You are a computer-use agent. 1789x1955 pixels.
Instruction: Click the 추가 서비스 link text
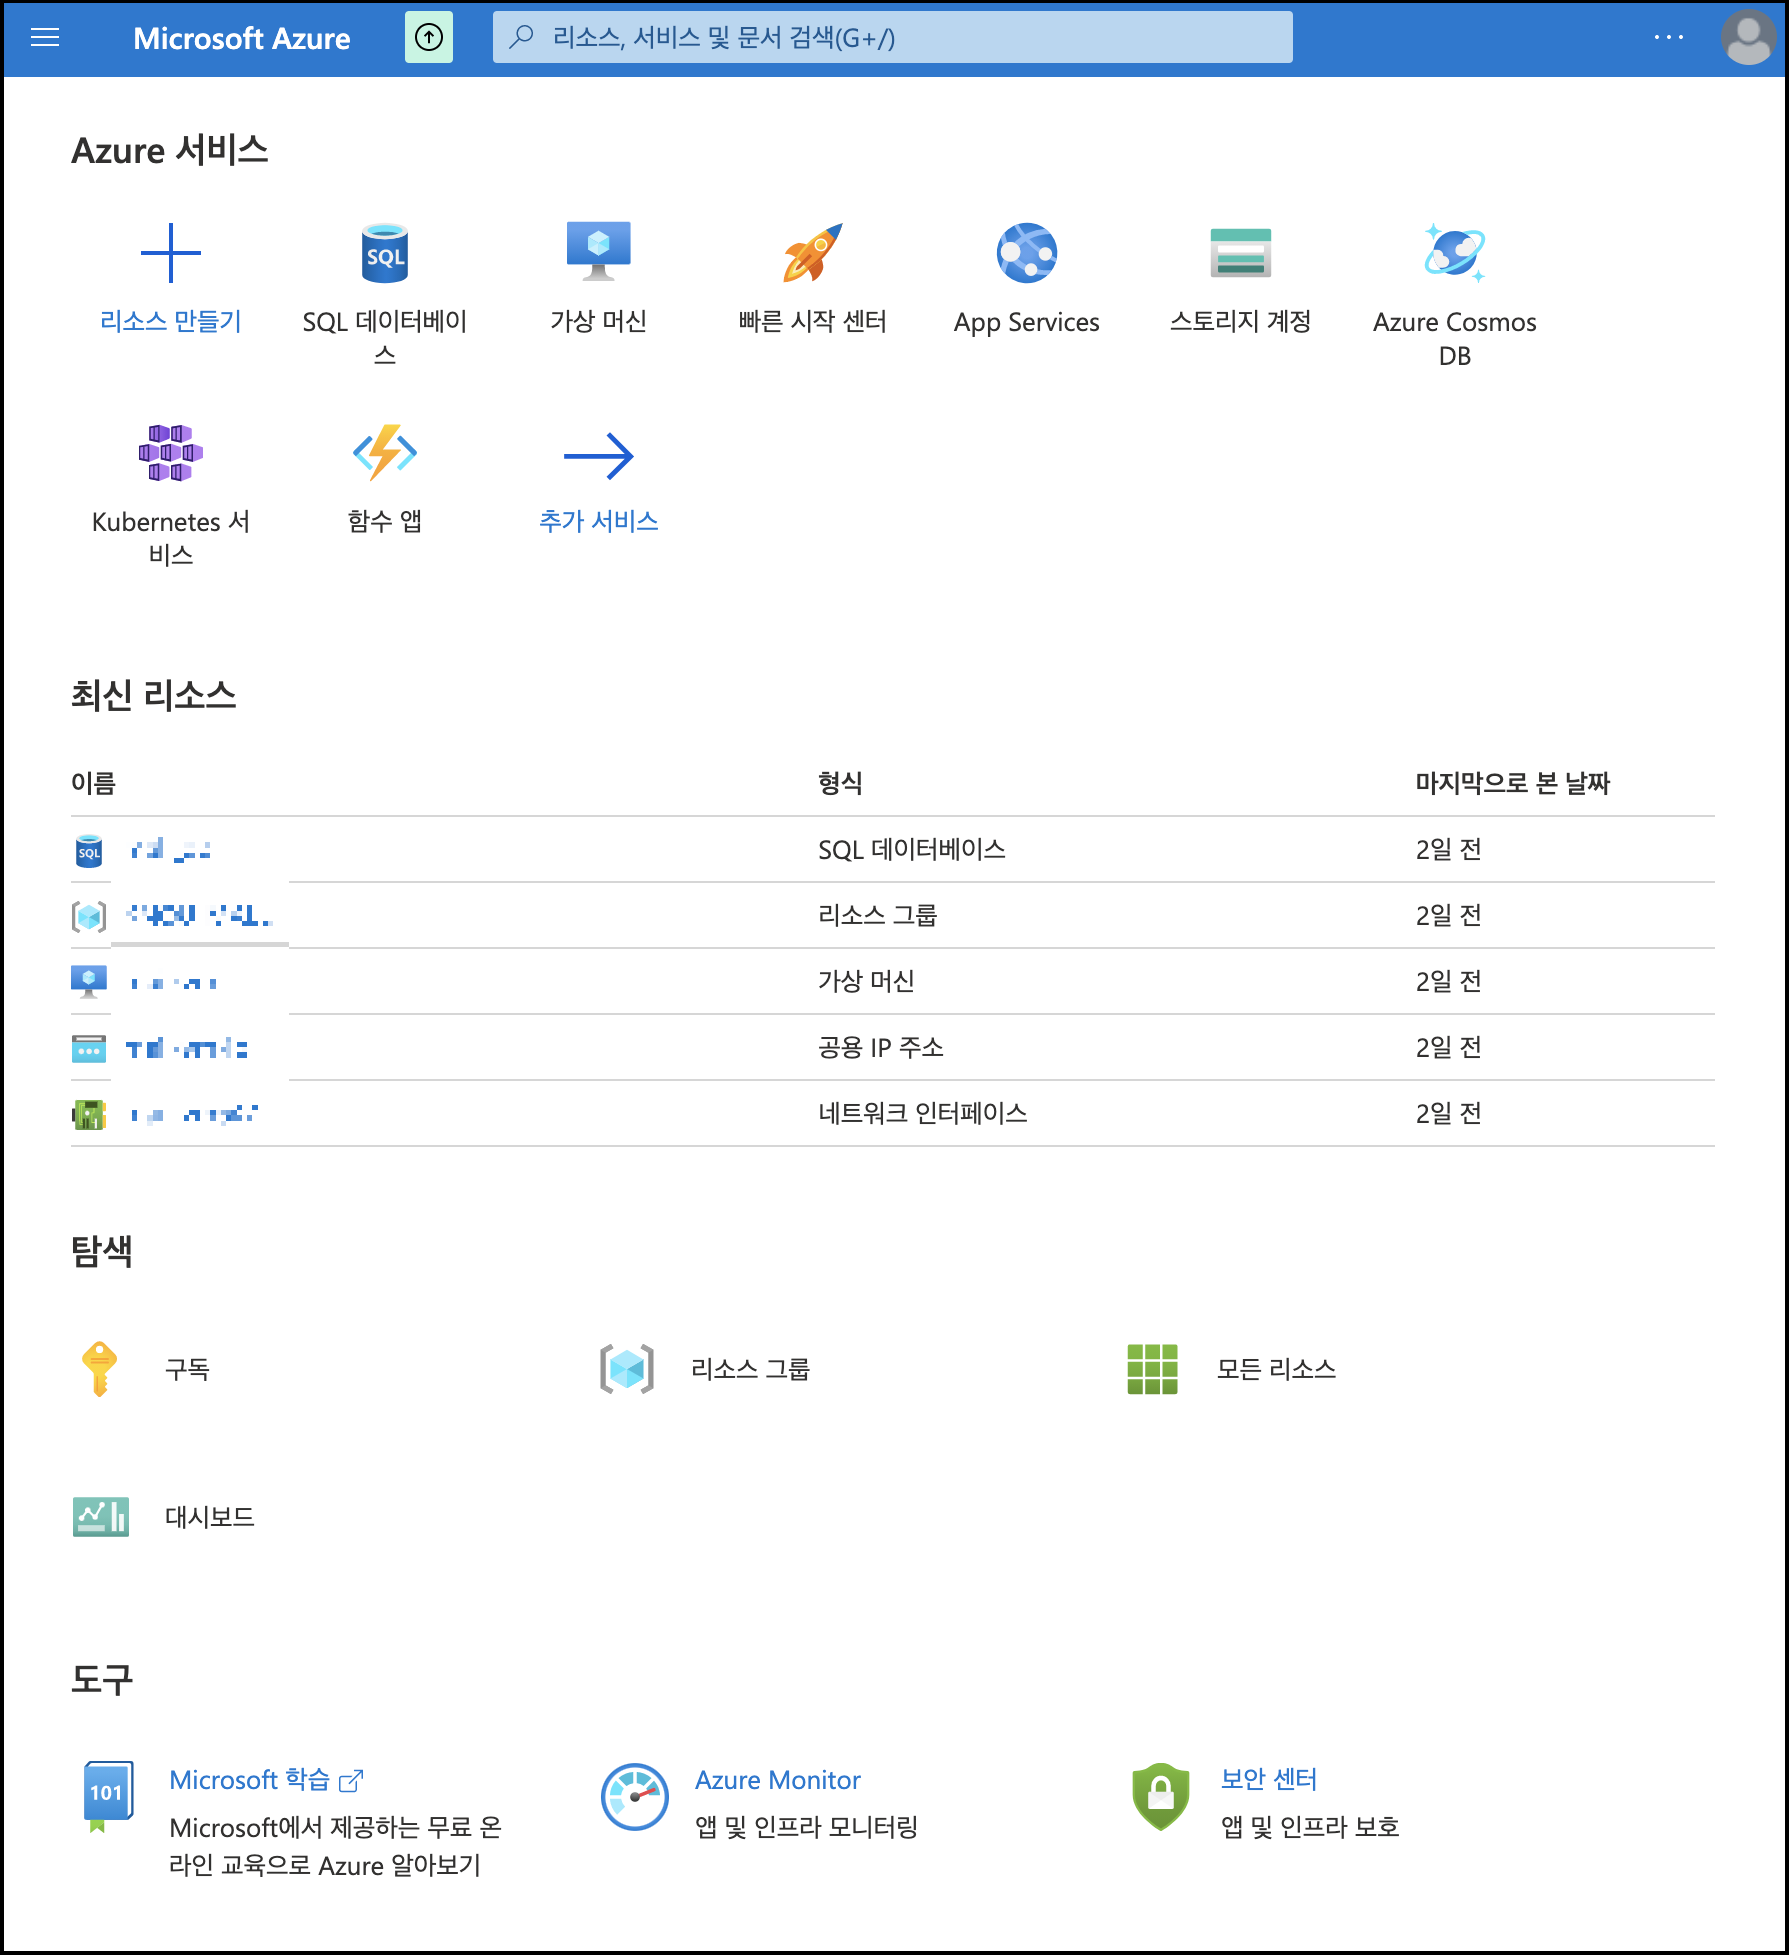[x=598, y=521]
